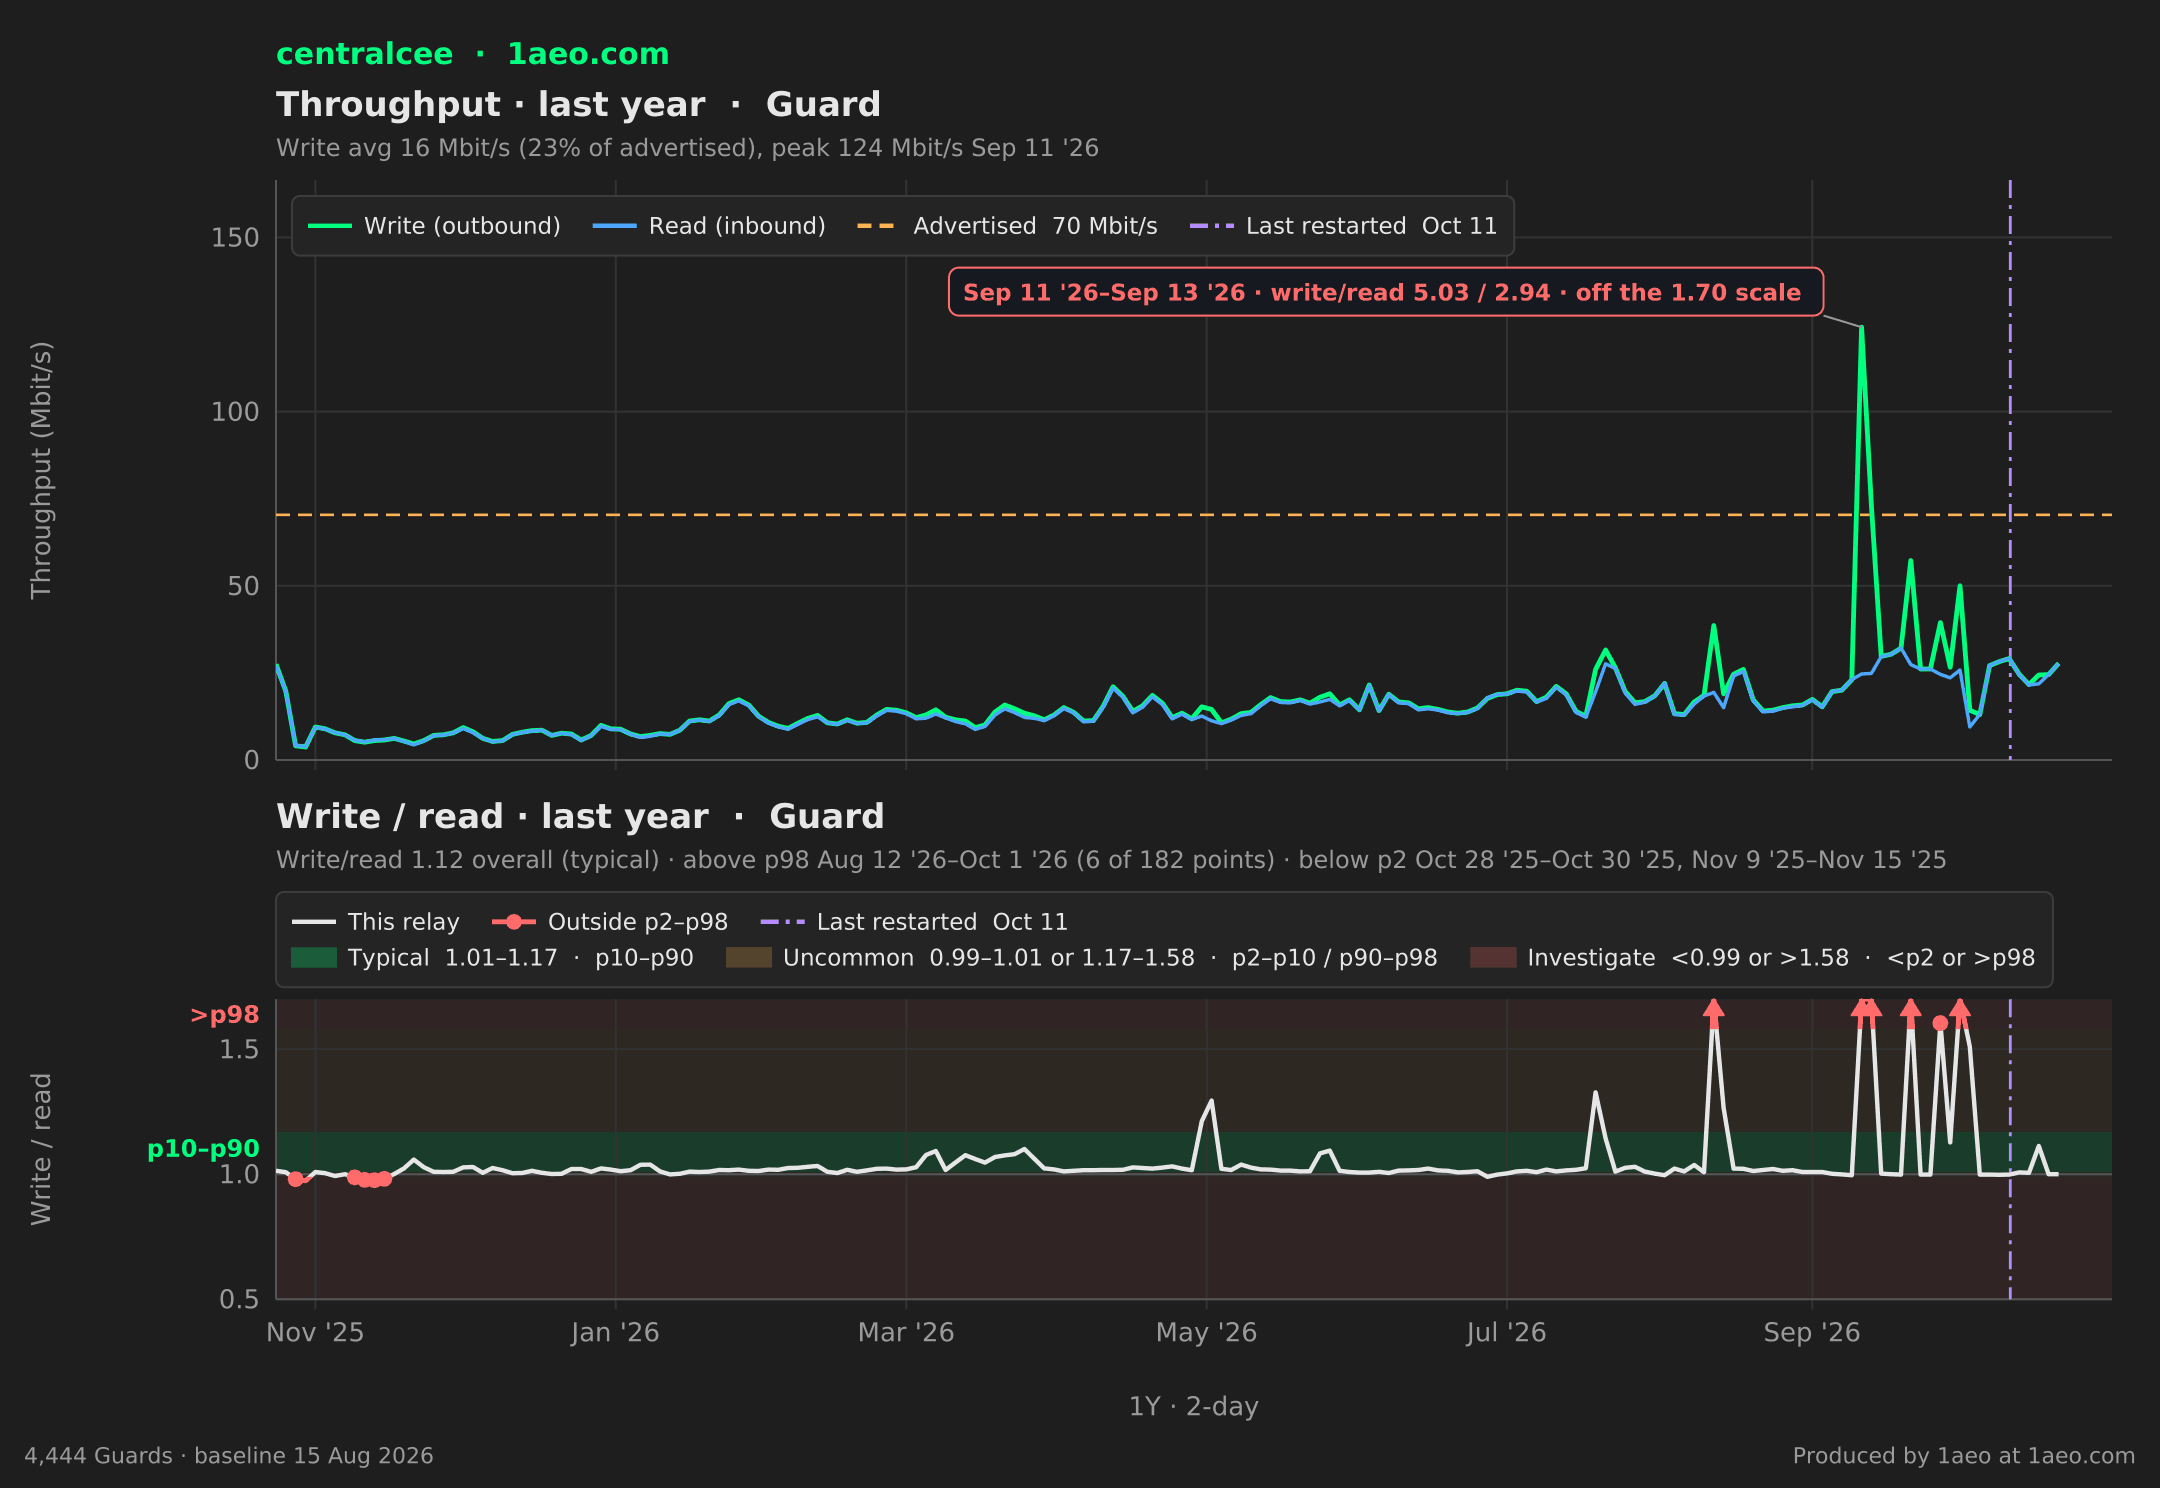Click the Write/read 1.12 overall subtitle
The height and width of the screenshot is (1488, 2160).
click(1111, 860)
